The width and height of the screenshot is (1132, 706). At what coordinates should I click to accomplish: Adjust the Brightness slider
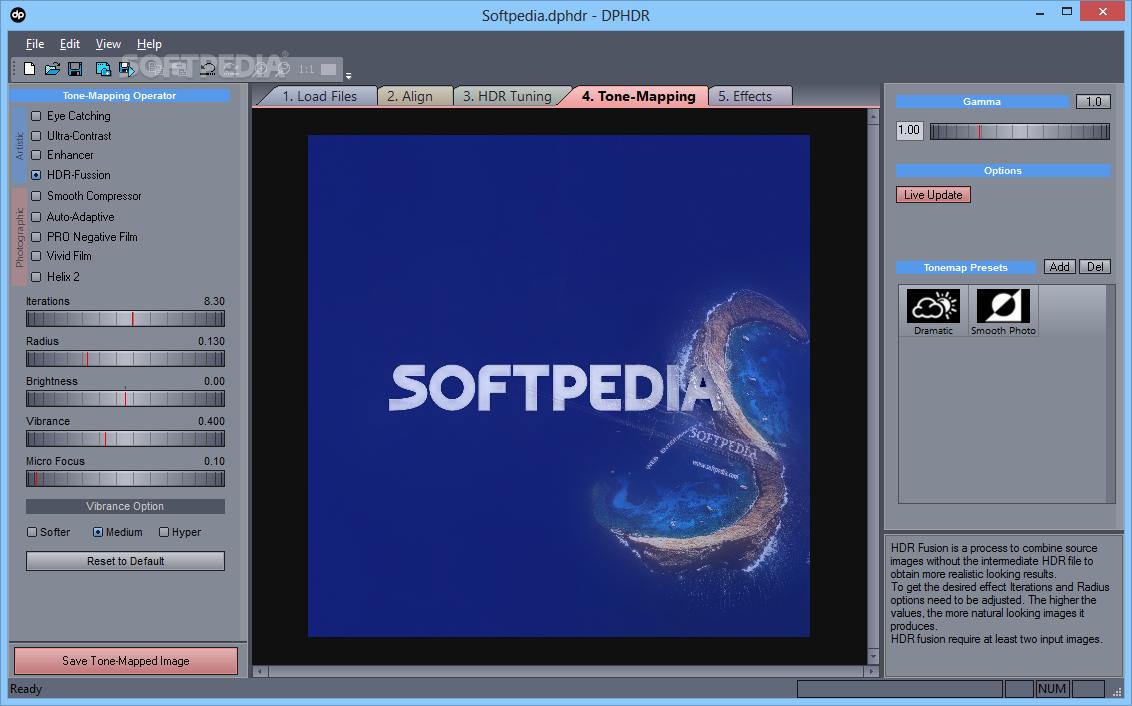pyautogui.click(x=126, y=398)
